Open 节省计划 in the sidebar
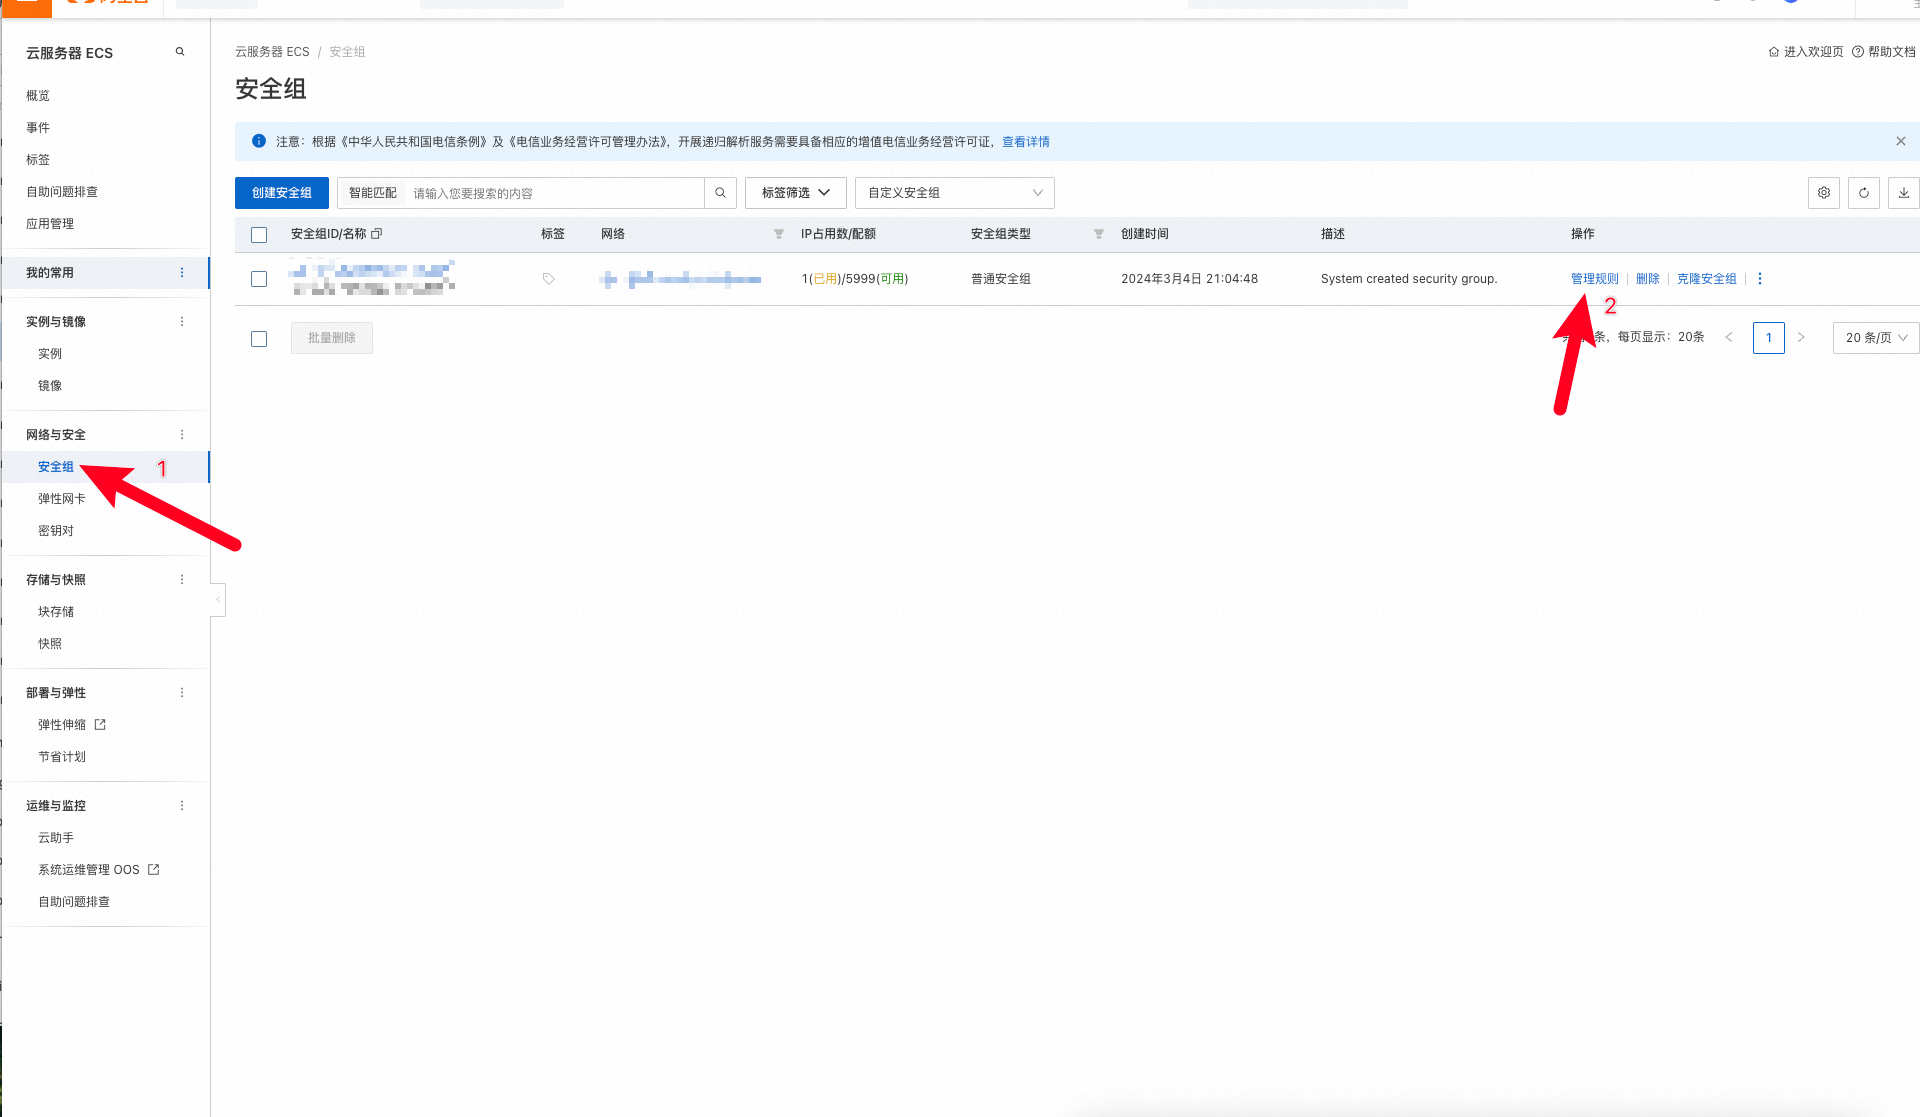 tap(62, 757)
